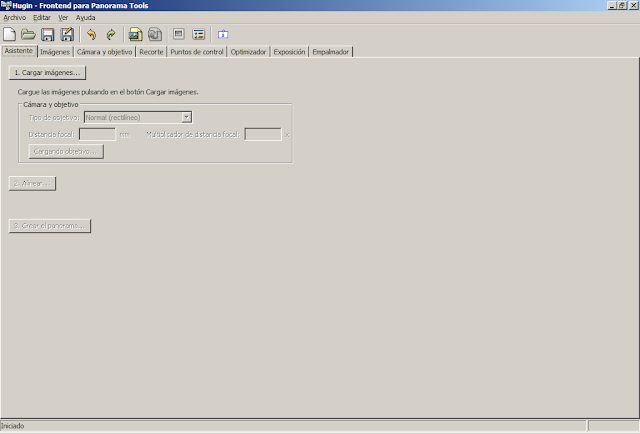This screenshot has width=640, height=434.
Task: Redo with the green arrow icon
Action: [x=111, y=34]
